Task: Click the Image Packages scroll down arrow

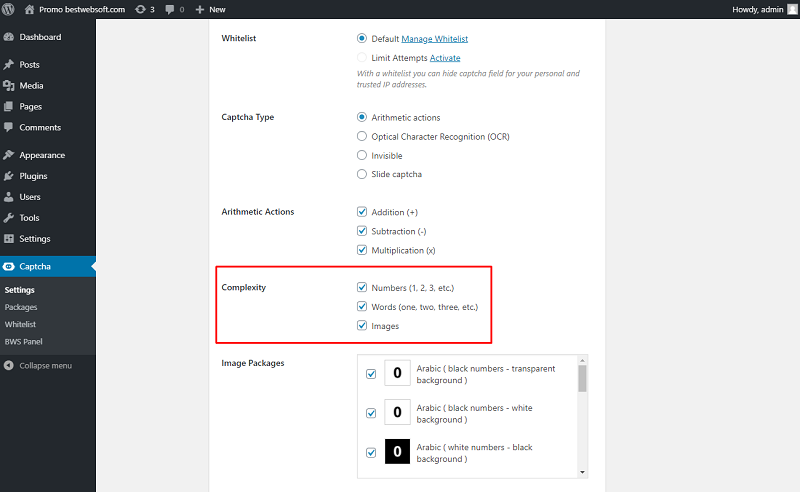Action: pyautogui.click(x=582, y=473)
